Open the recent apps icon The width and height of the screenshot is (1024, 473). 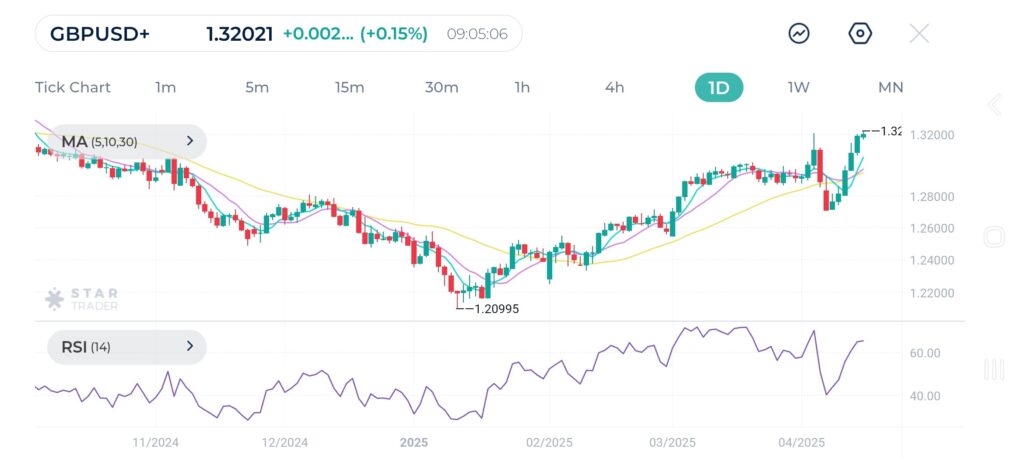pyautogui.click(x=994, y=370)
